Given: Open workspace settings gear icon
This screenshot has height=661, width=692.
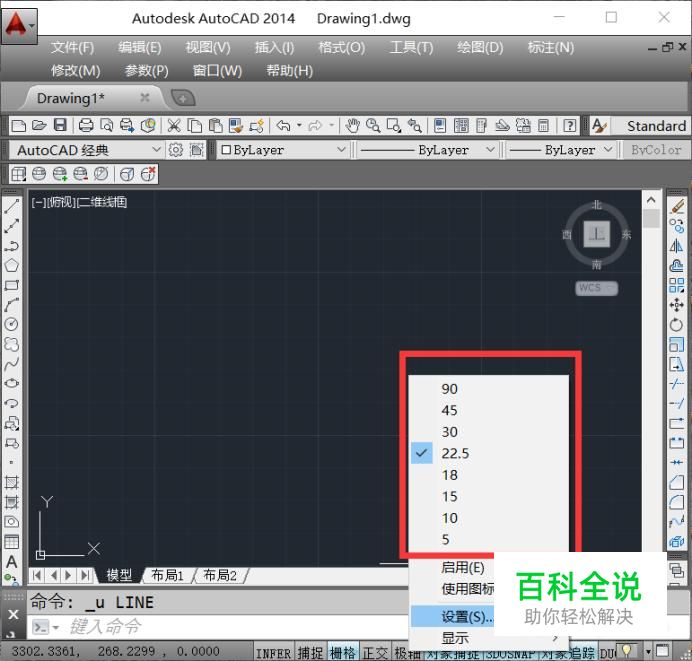Looking at the screenshot, I should click(176, 150).
